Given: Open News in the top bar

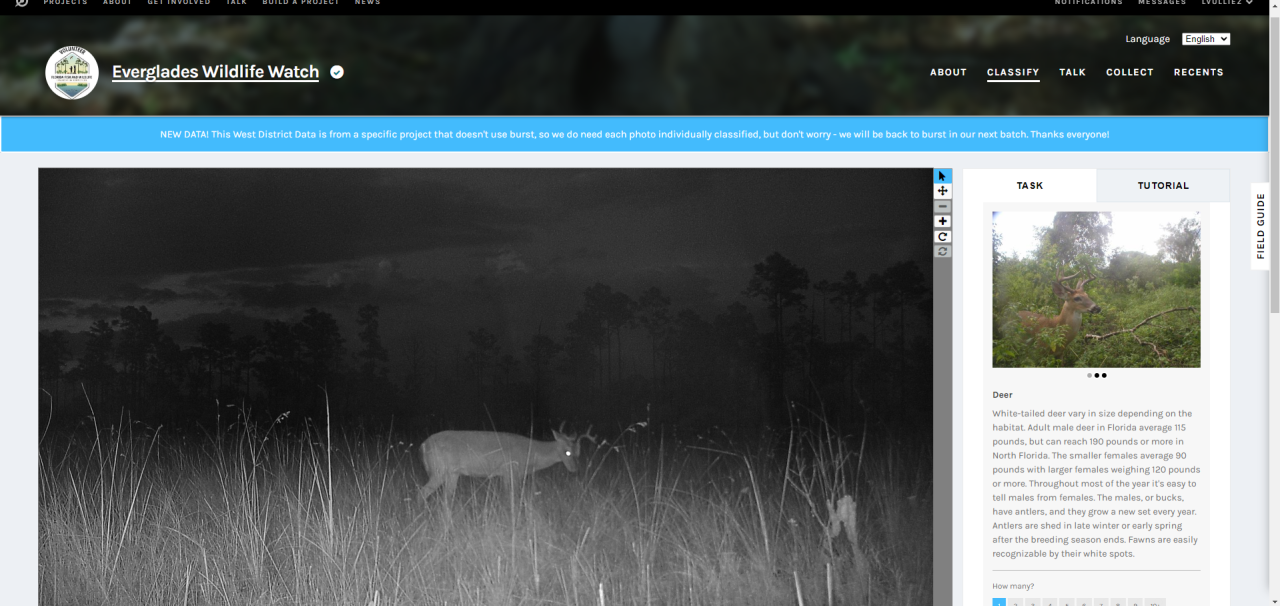Looking at the screenshot, I should pyautogui.click(x=368, y=3).
